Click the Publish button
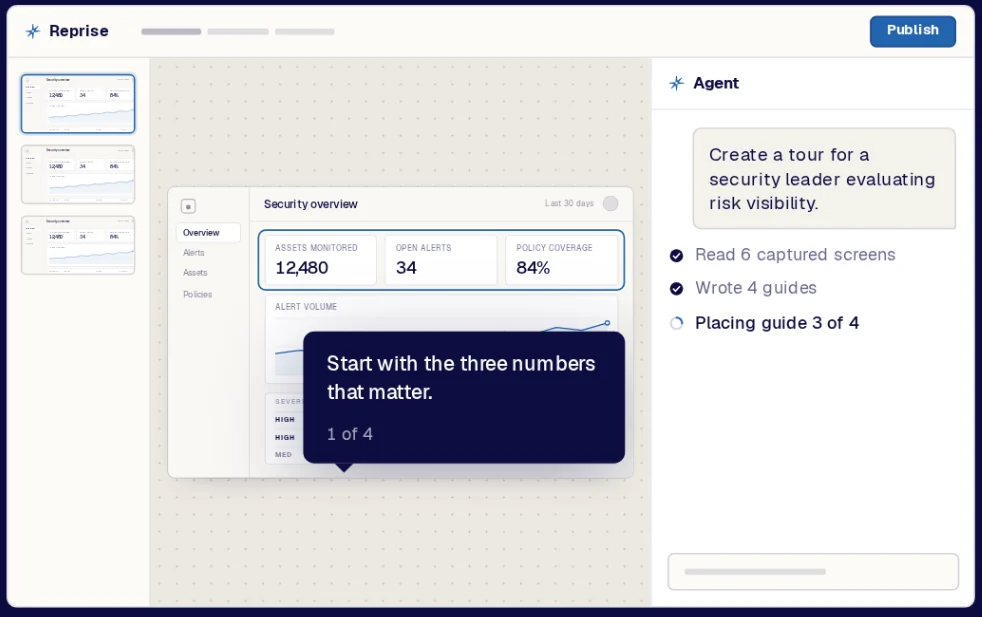Screen dimensions: 982x617 coord(912,31)
